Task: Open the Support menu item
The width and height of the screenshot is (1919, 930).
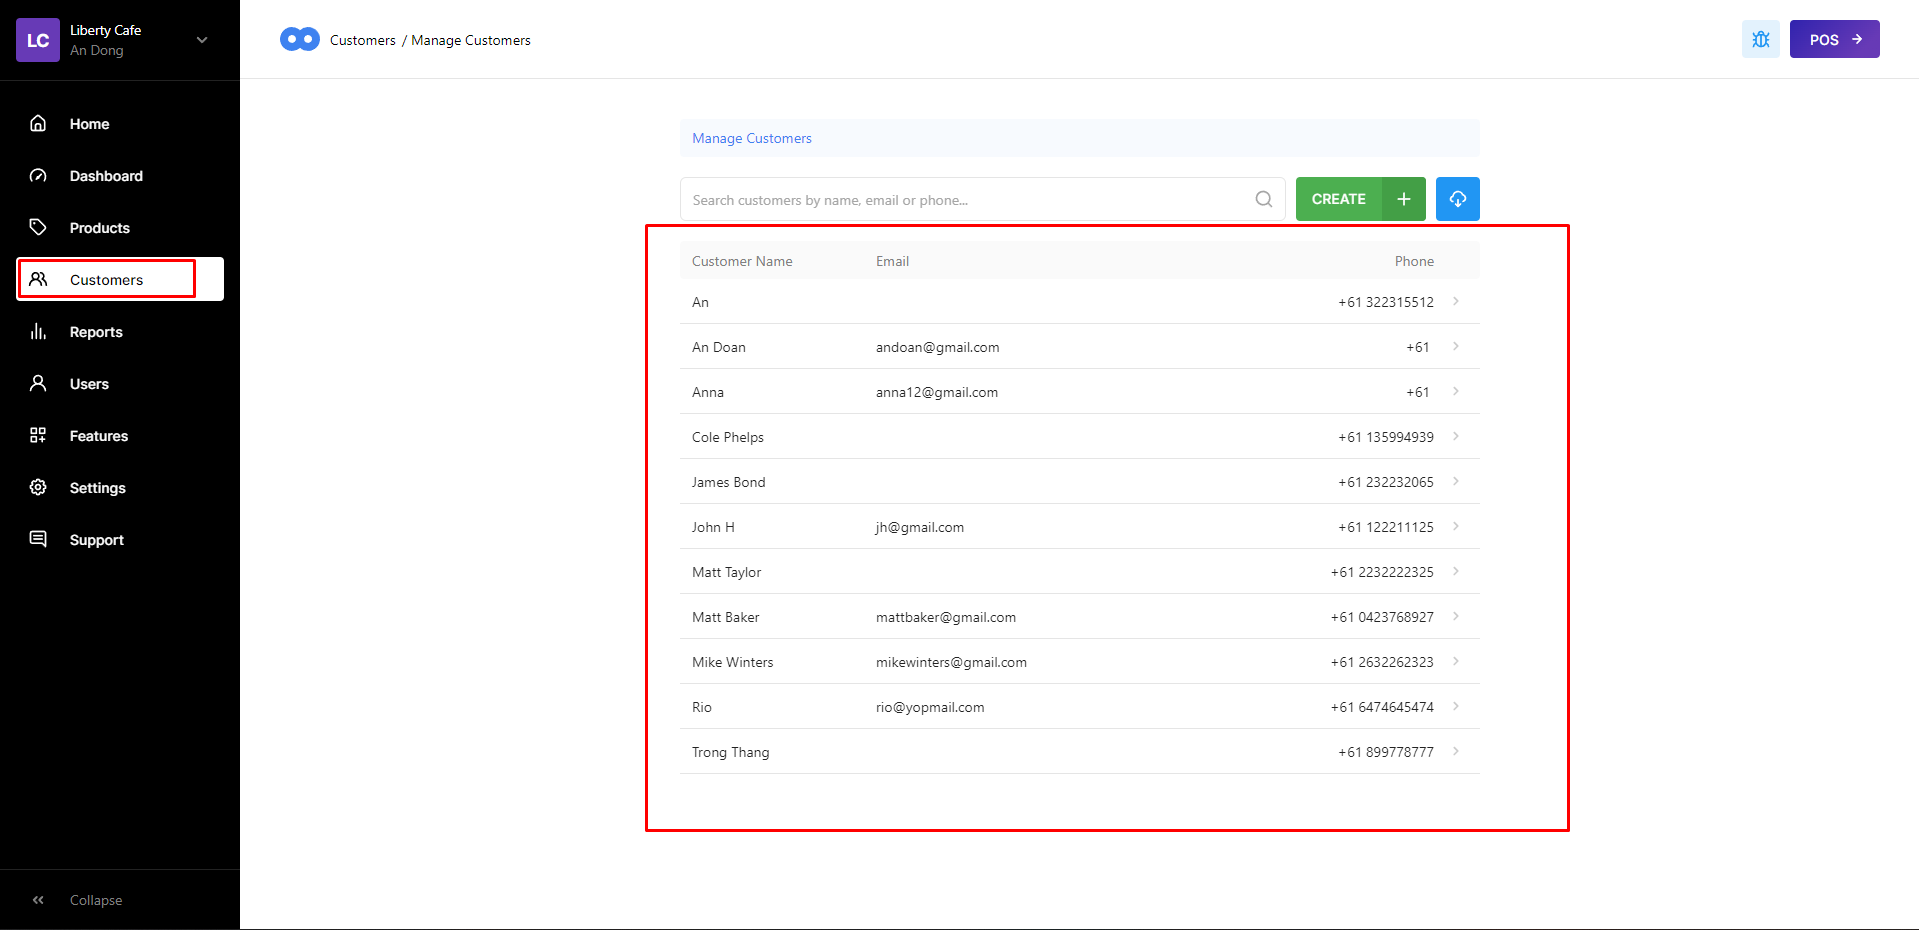Action: (x=96, y=540)
